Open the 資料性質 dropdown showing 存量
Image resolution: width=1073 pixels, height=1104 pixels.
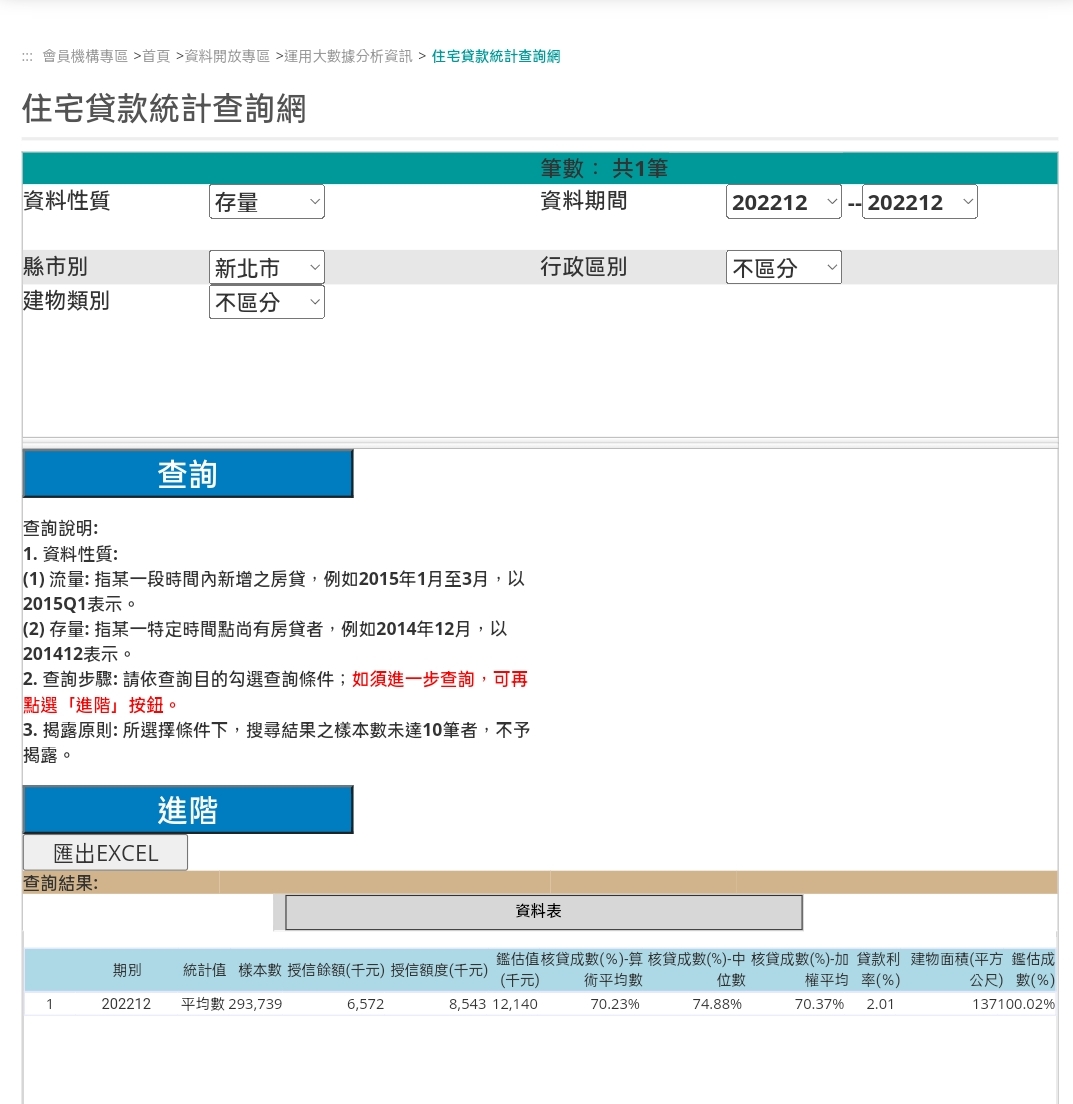(266, 202)
